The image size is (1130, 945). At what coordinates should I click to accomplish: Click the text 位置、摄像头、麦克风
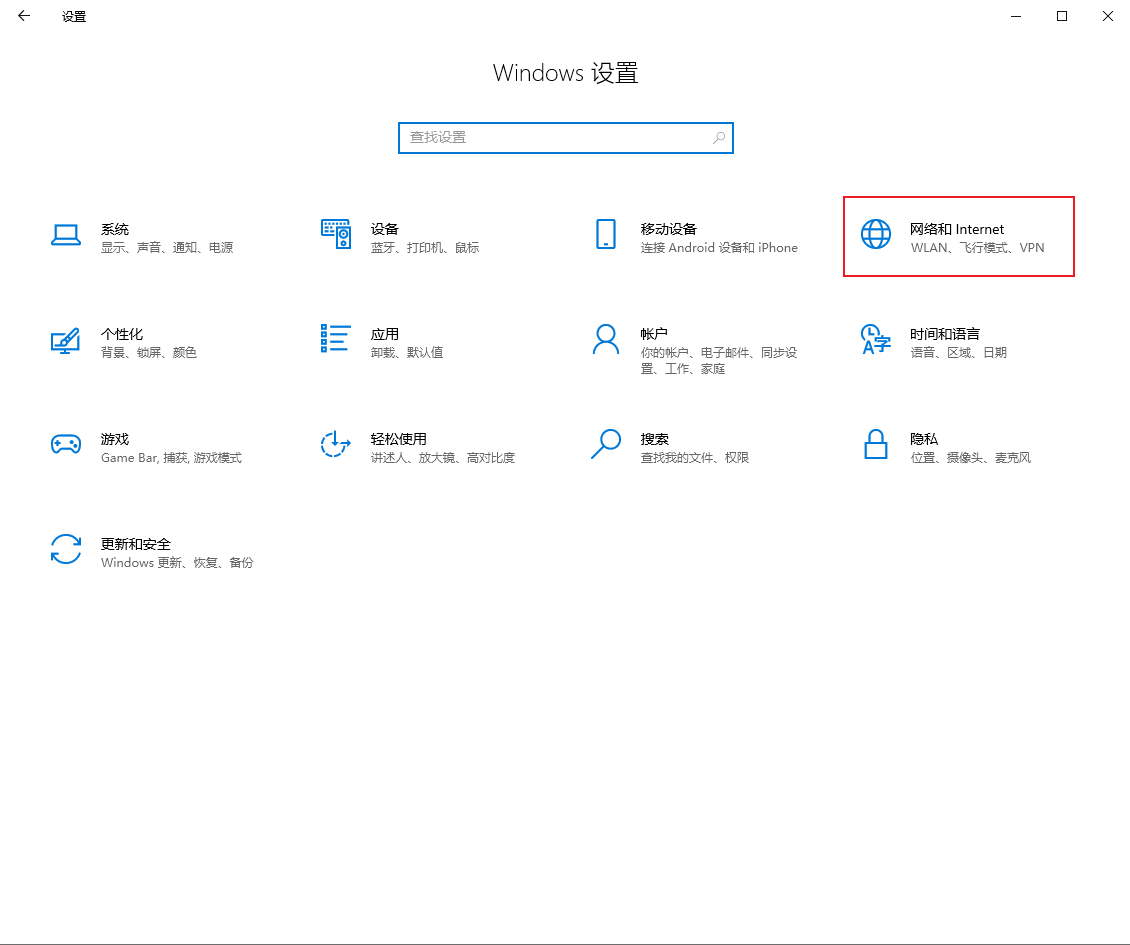pyautogui.click(x=970, y=458)
